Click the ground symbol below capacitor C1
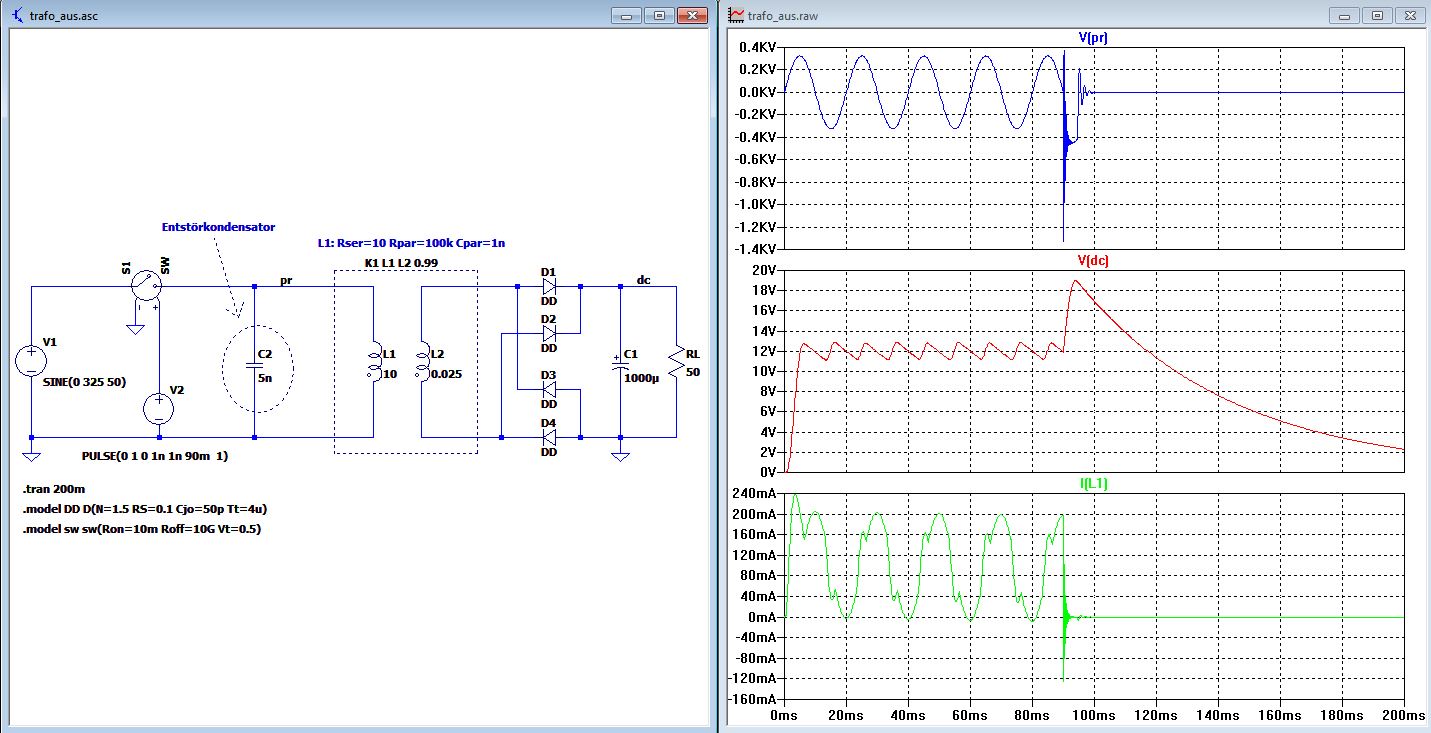 click(620, 457)
